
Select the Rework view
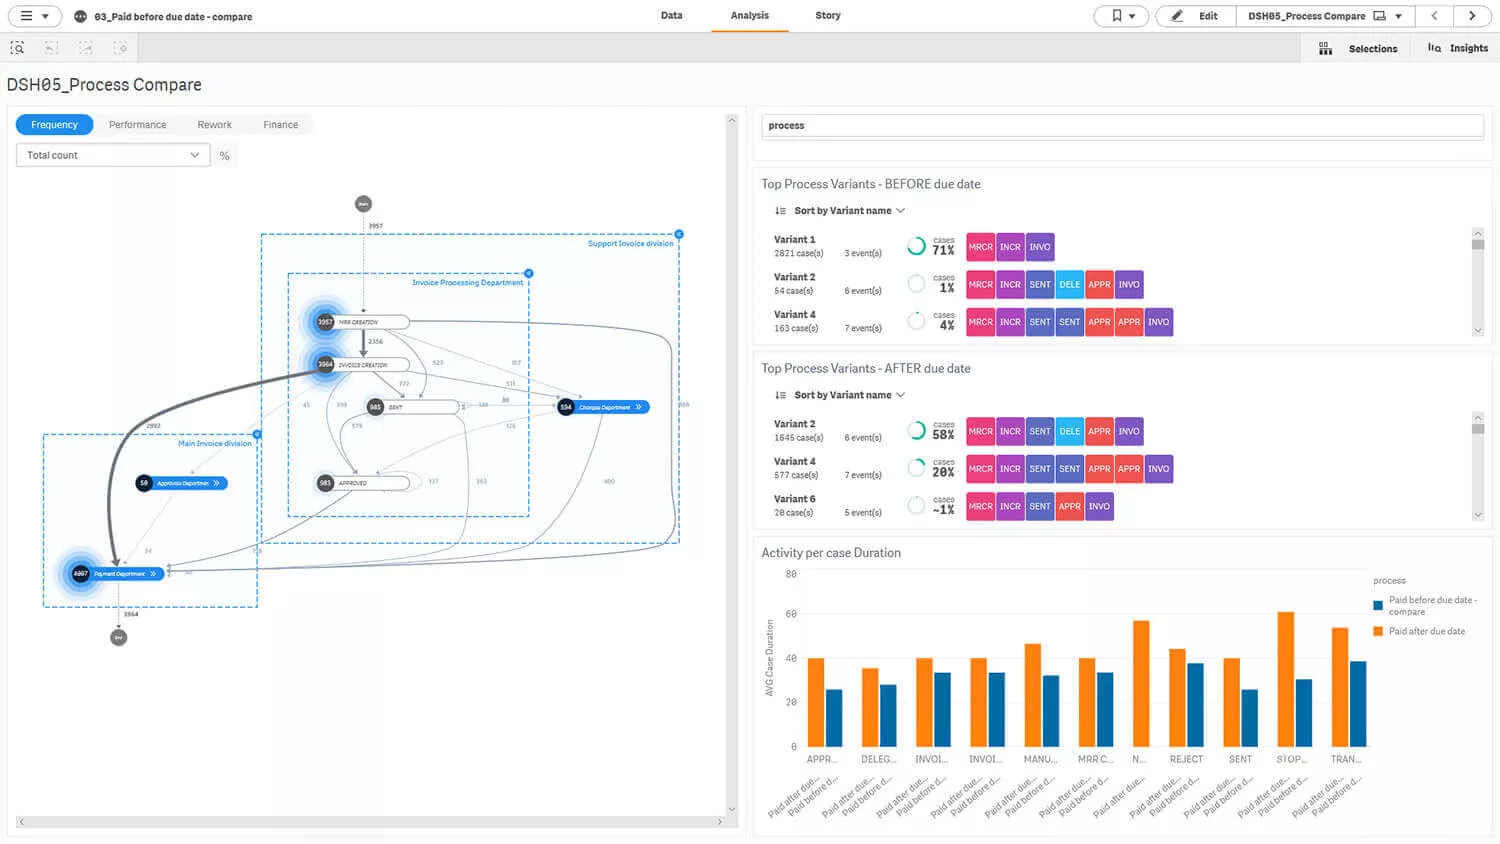click(214, 125)
